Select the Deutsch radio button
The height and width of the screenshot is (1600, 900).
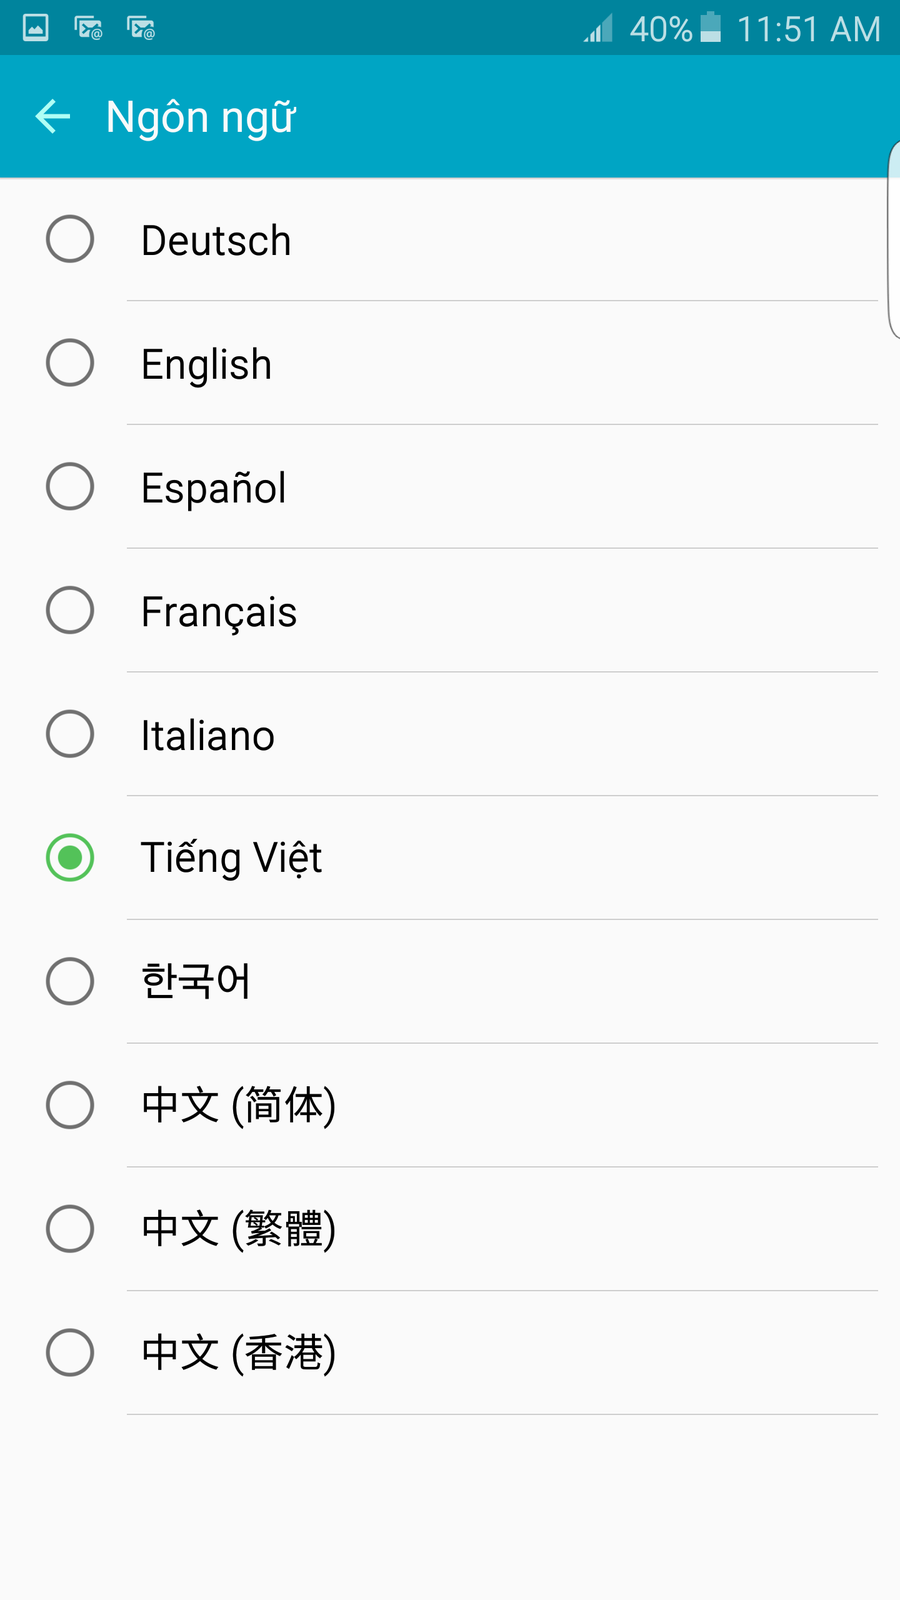[x=70, y=239]
